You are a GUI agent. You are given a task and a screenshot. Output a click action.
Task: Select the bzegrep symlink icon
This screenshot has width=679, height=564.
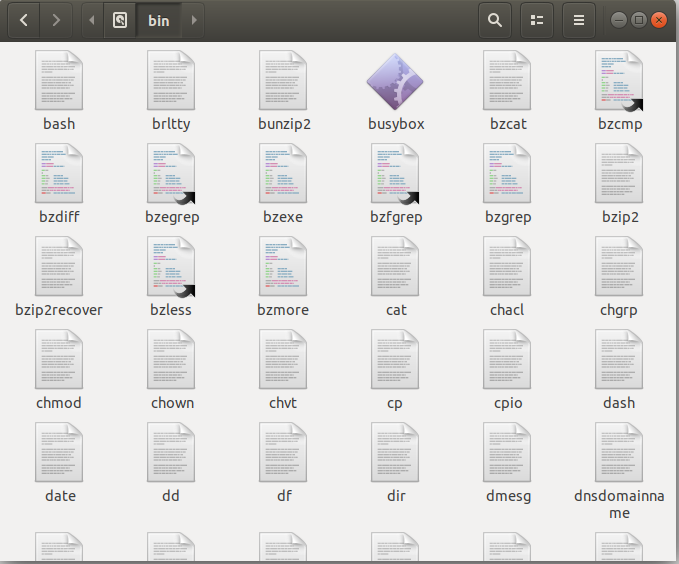171,174
